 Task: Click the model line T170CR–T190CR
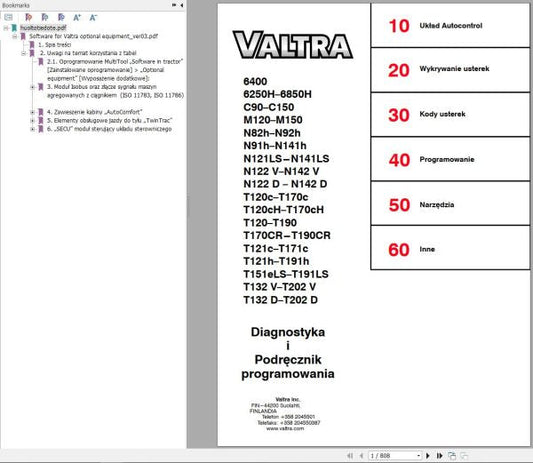(287, 235)
